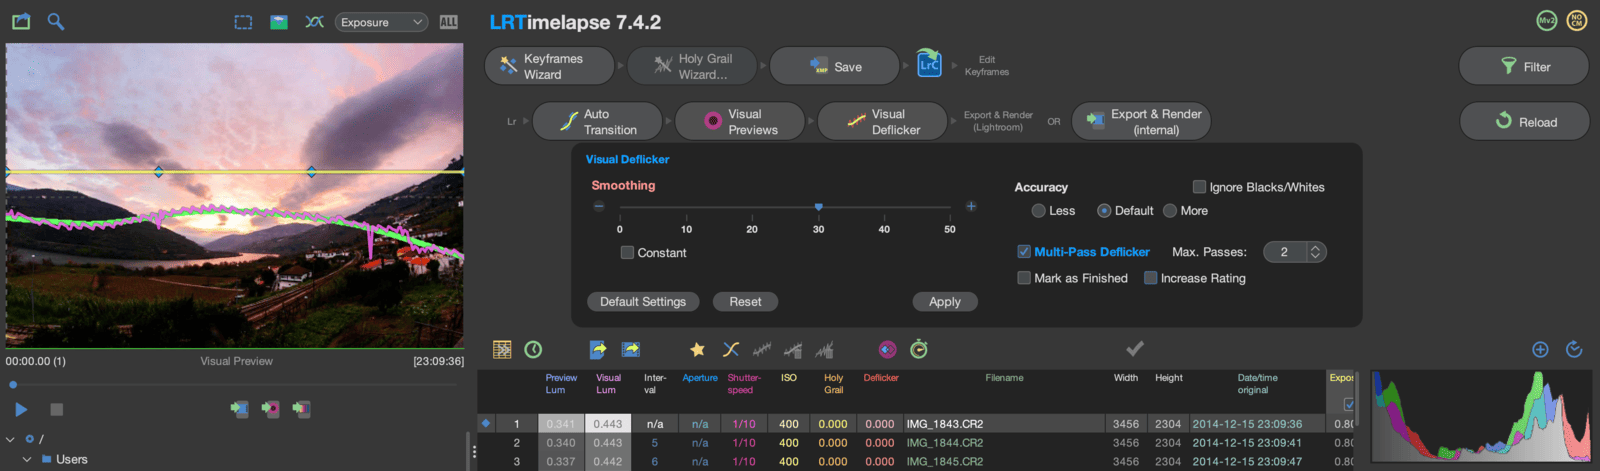Change the Max. Passes stepper
The height and width of the screenshot is (471, 1600).
tap(1316, 252)
